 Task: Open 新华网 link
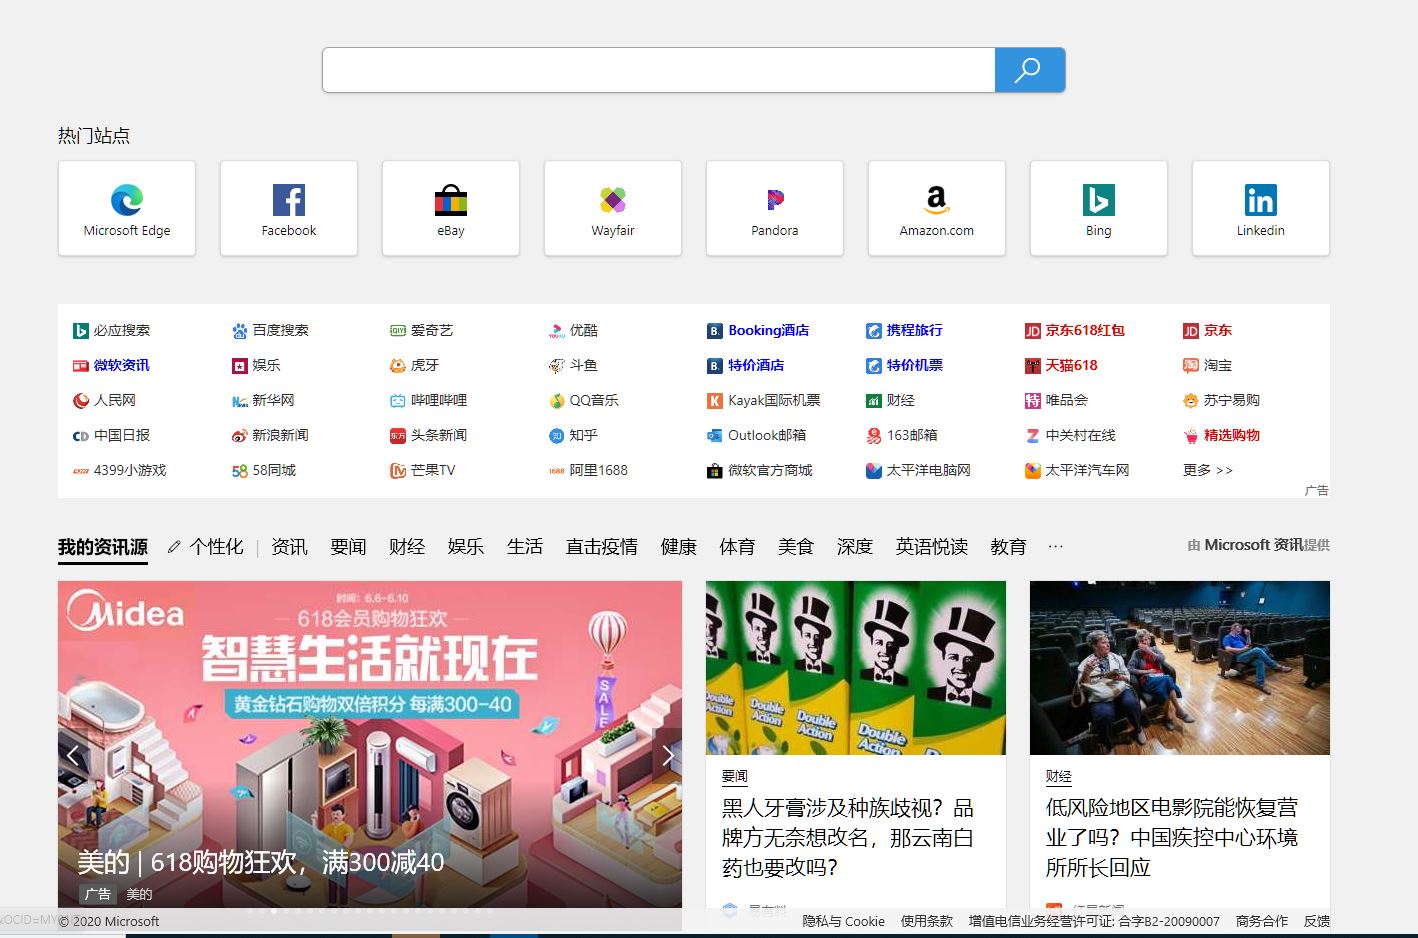[263, 400]
